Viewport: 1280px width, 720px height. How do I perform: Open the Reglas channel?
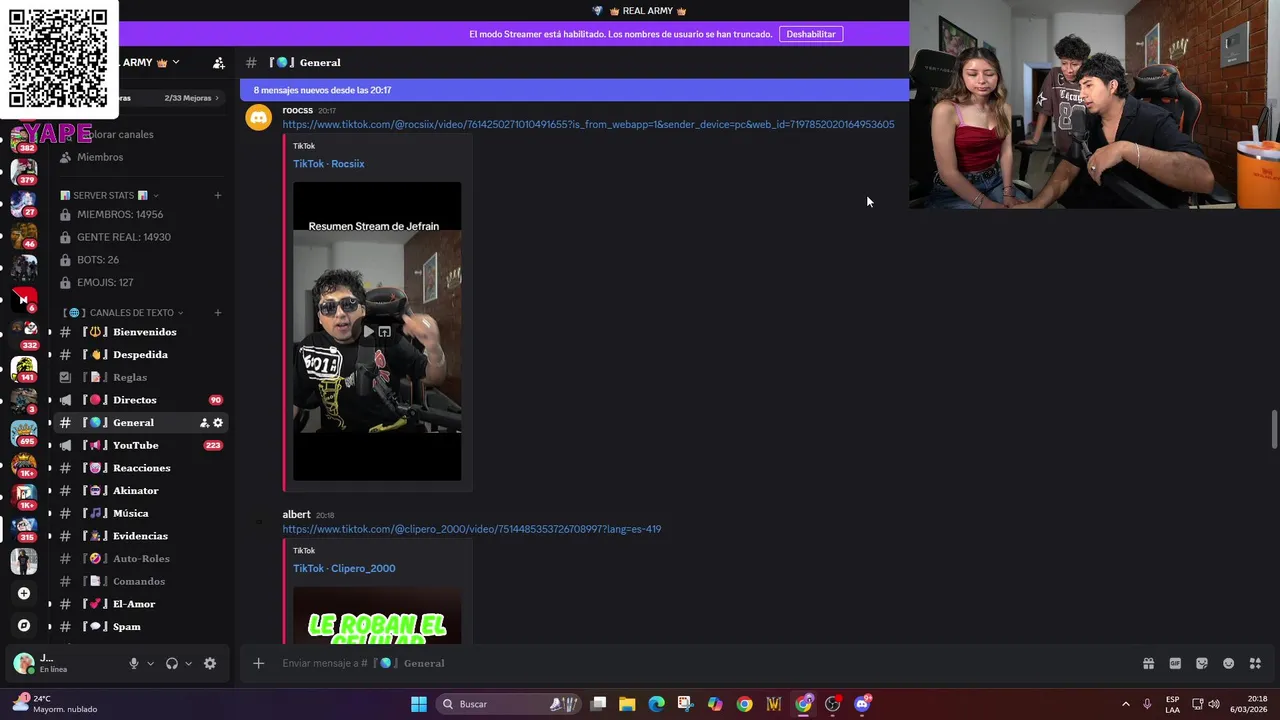point(140,377)
